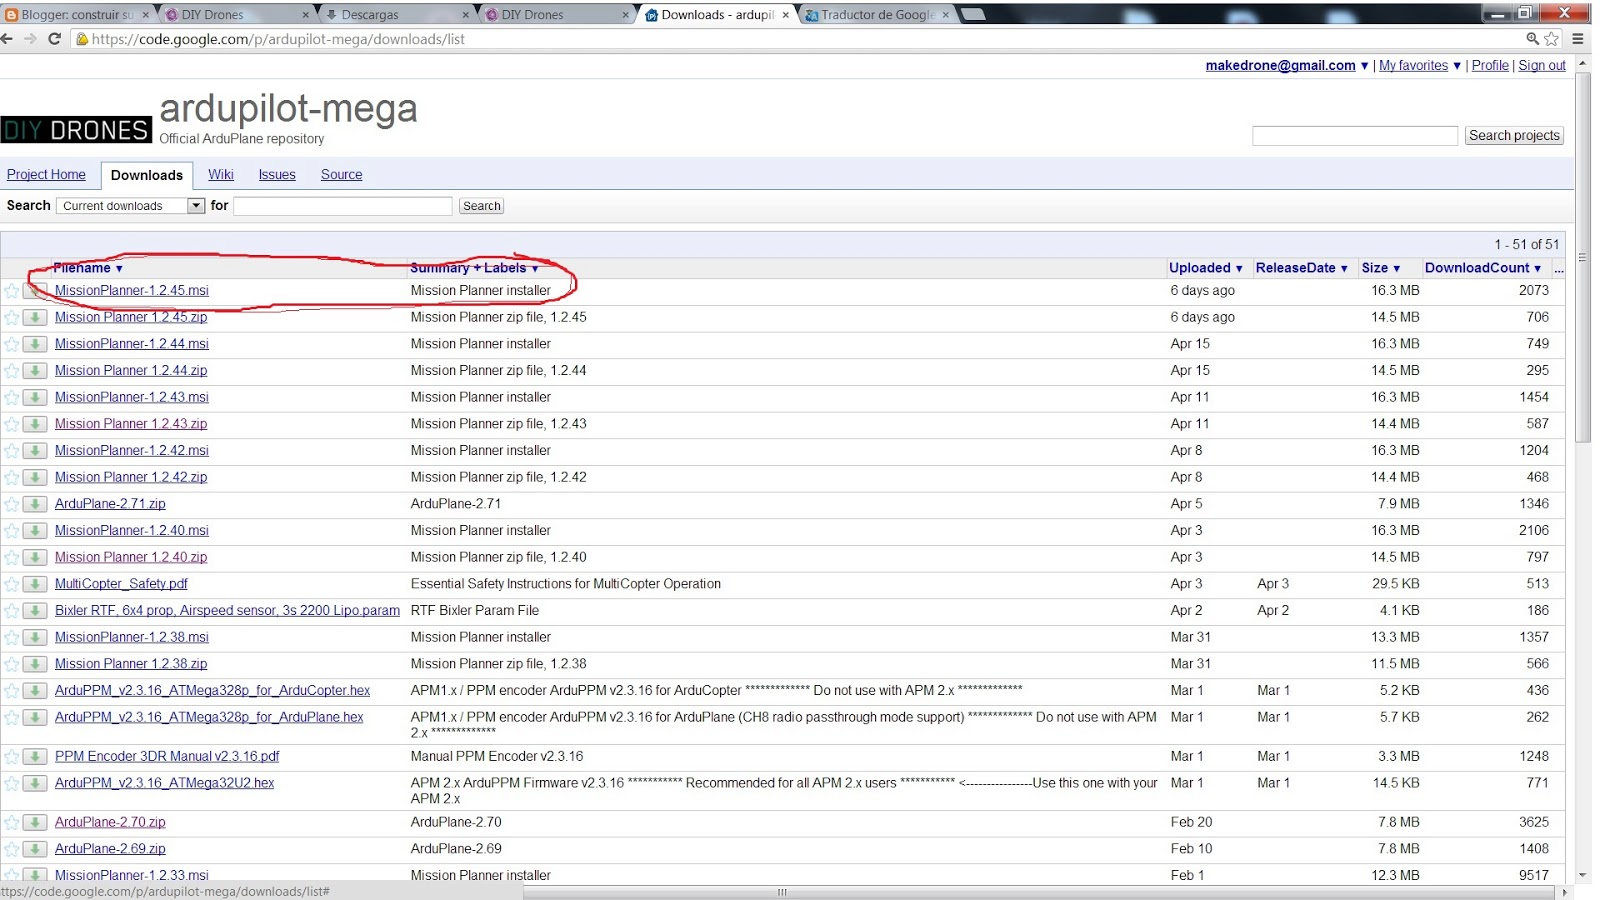Viewport: 1600px width, 900px height.
Task: Click the horizontal scrollbar at page bottom
Action: pos(782,892)
